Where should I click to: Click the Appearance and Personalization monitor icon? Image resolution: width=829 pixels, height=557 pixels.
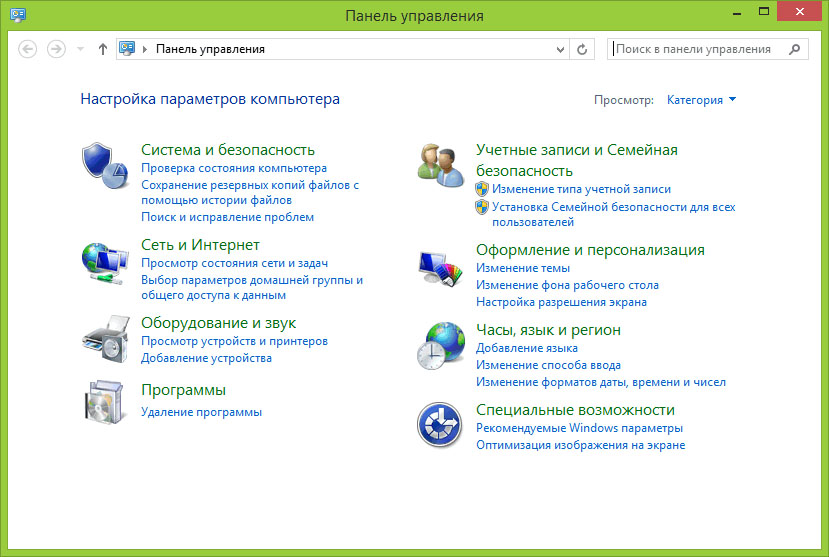(440, 267)
